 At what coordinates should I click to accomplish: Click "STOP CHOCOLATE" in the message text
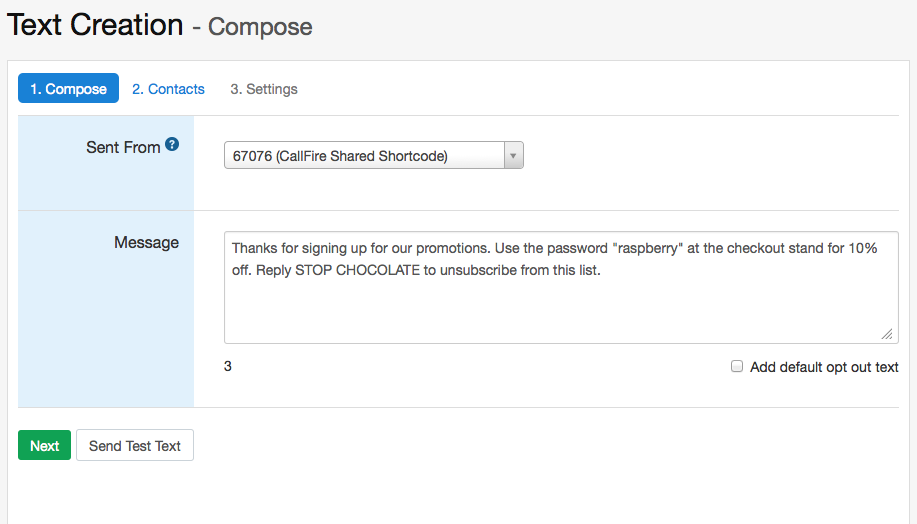(357, 271)
